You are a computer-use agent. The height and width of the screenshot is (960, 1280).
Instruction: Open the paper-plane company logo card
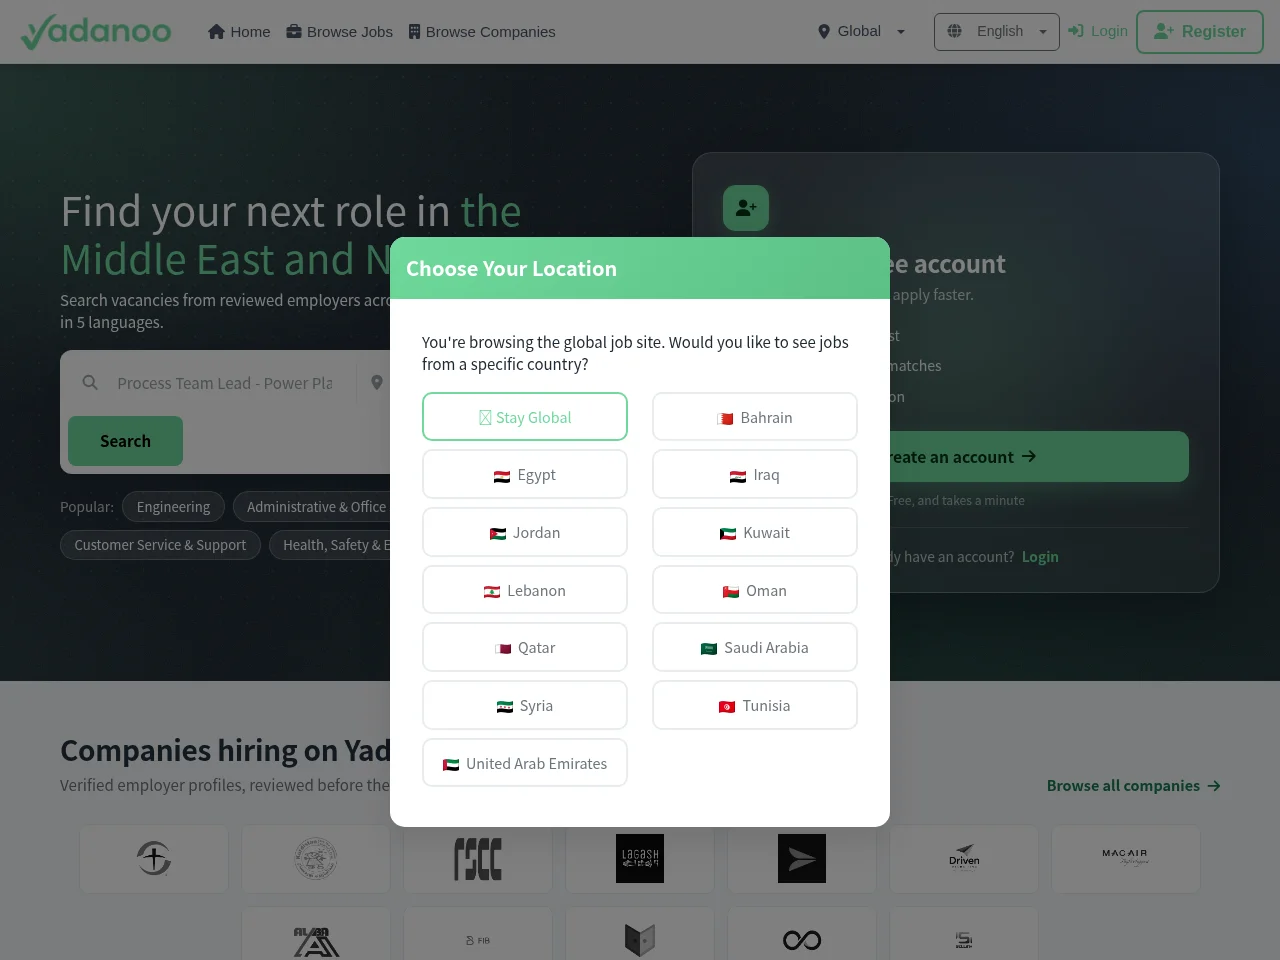(802, 859)
